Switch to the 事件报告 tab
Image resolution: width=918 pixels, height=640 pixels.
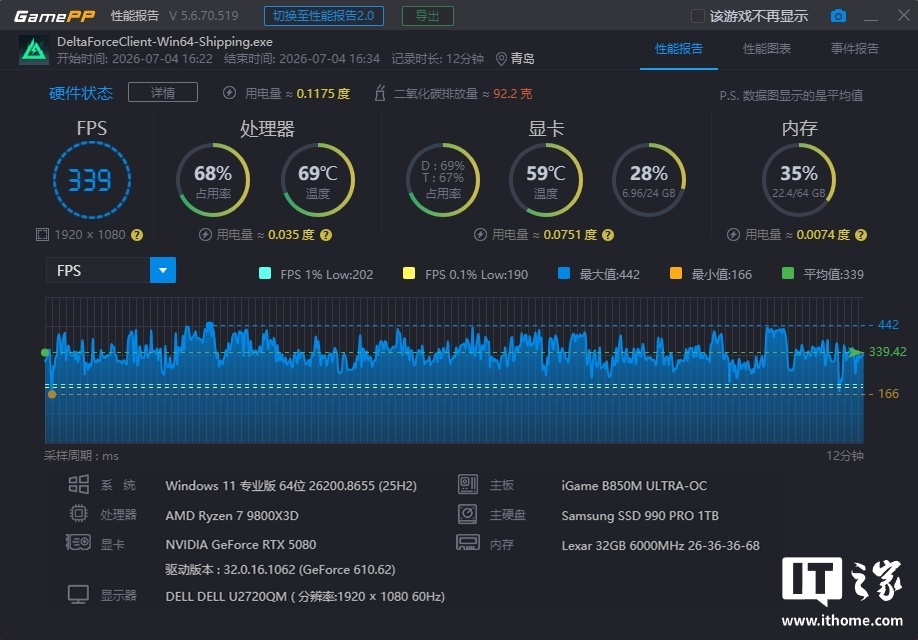[855, 49]
